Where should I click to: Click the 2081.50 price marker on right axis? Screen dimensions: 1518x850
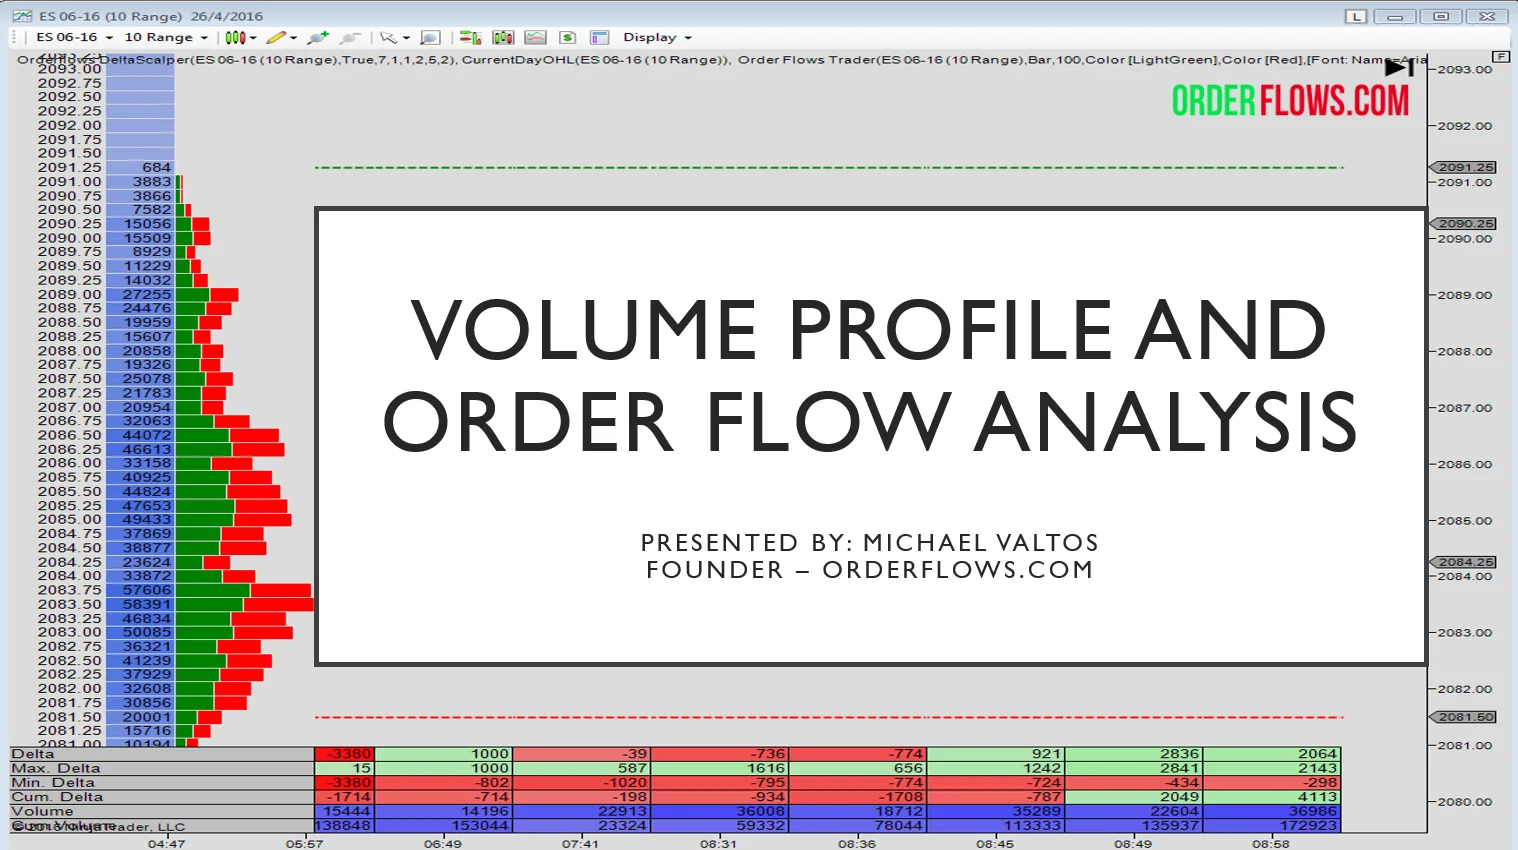pyautogui.click(x=1464, y=717)
